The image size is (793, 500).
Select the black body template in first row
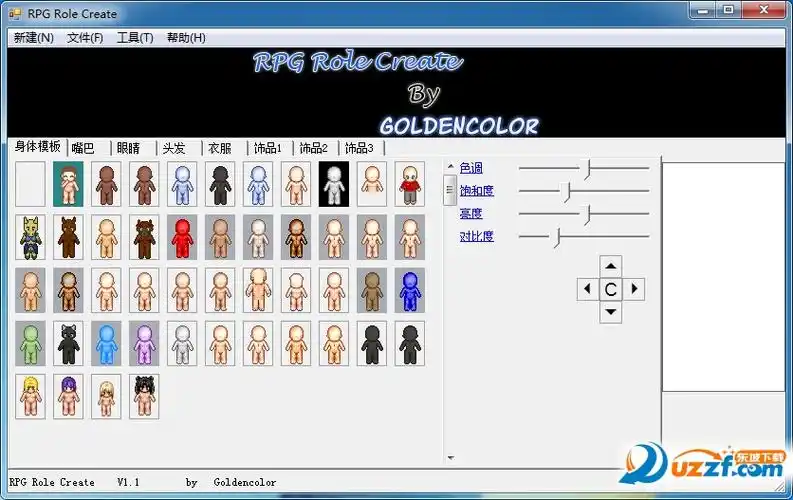220,184
